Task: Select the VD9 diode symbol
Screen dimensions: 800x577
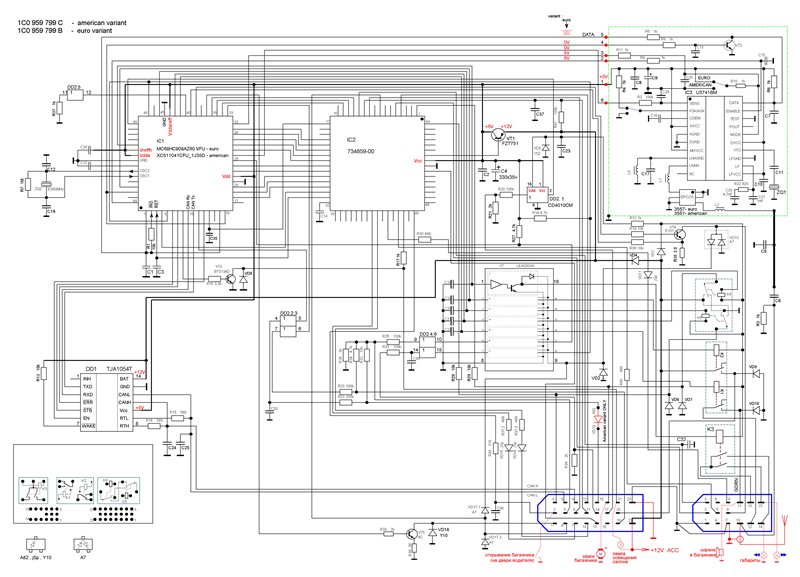Action: (756, 374)
